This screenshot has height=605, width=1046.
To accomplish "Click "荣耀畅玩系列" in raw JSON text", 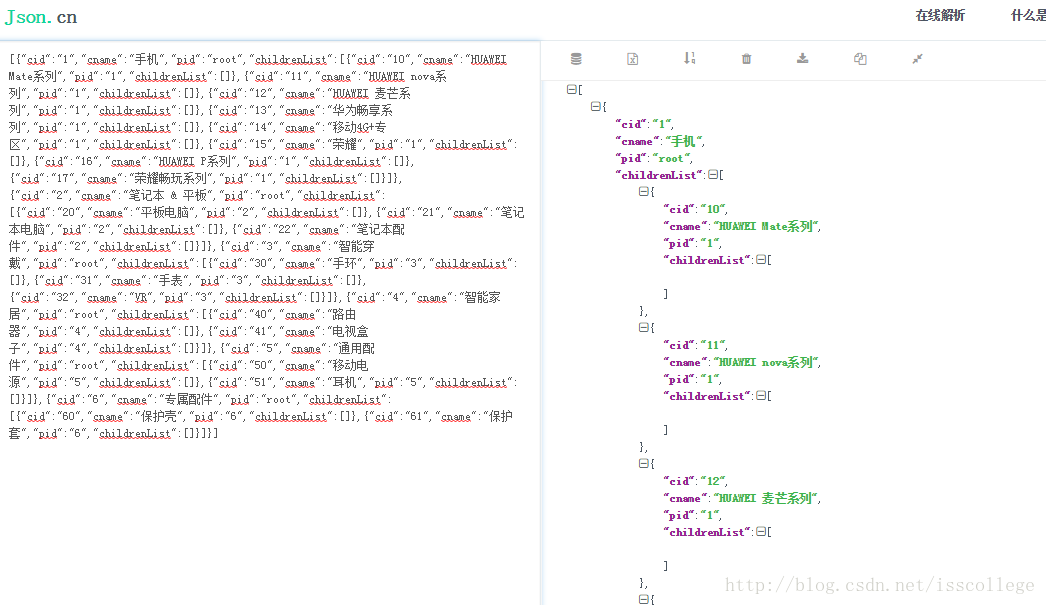I will pyautogui.click(x=169, y=178).
